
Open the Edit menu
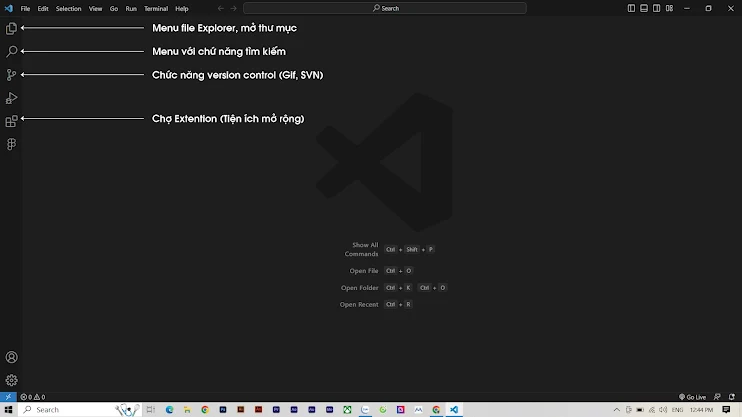pos(43,9)
